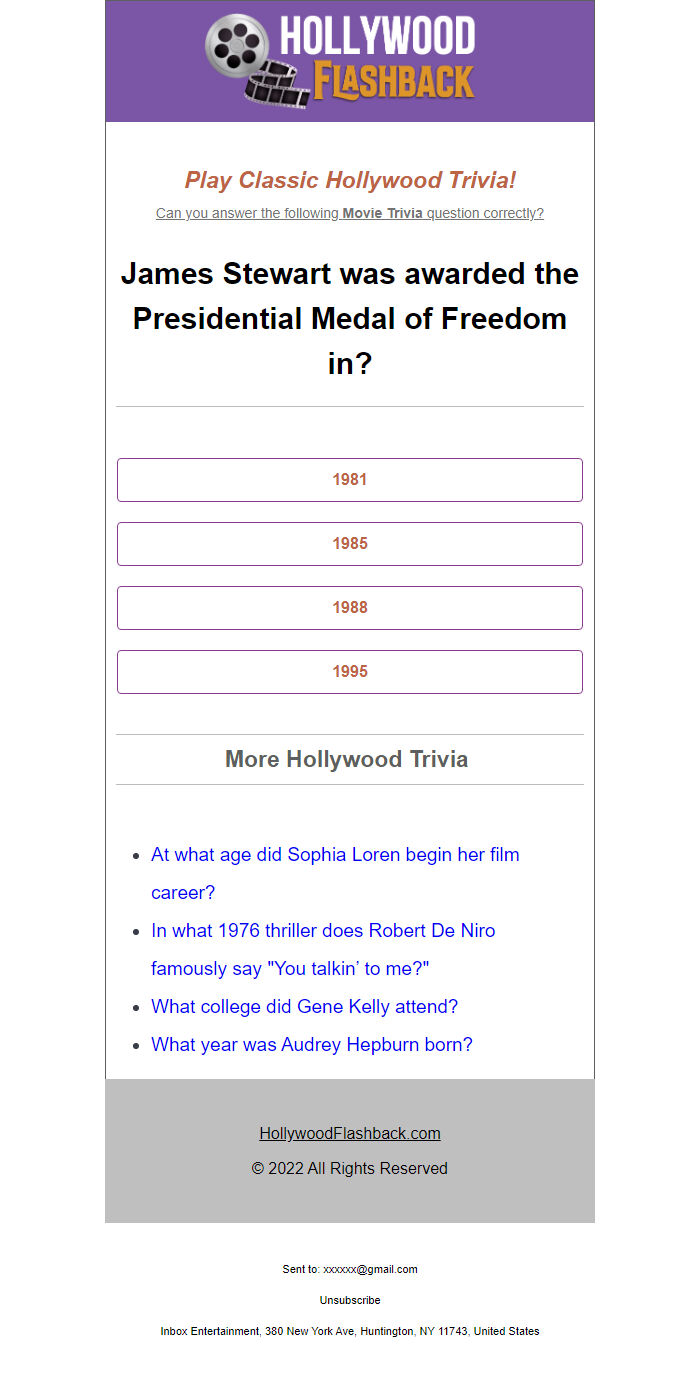This screenshot has width=700, height=1377.
Task: Click the "© 2022 All Rights Reserved" text
Action: (x=350, y=1168)
